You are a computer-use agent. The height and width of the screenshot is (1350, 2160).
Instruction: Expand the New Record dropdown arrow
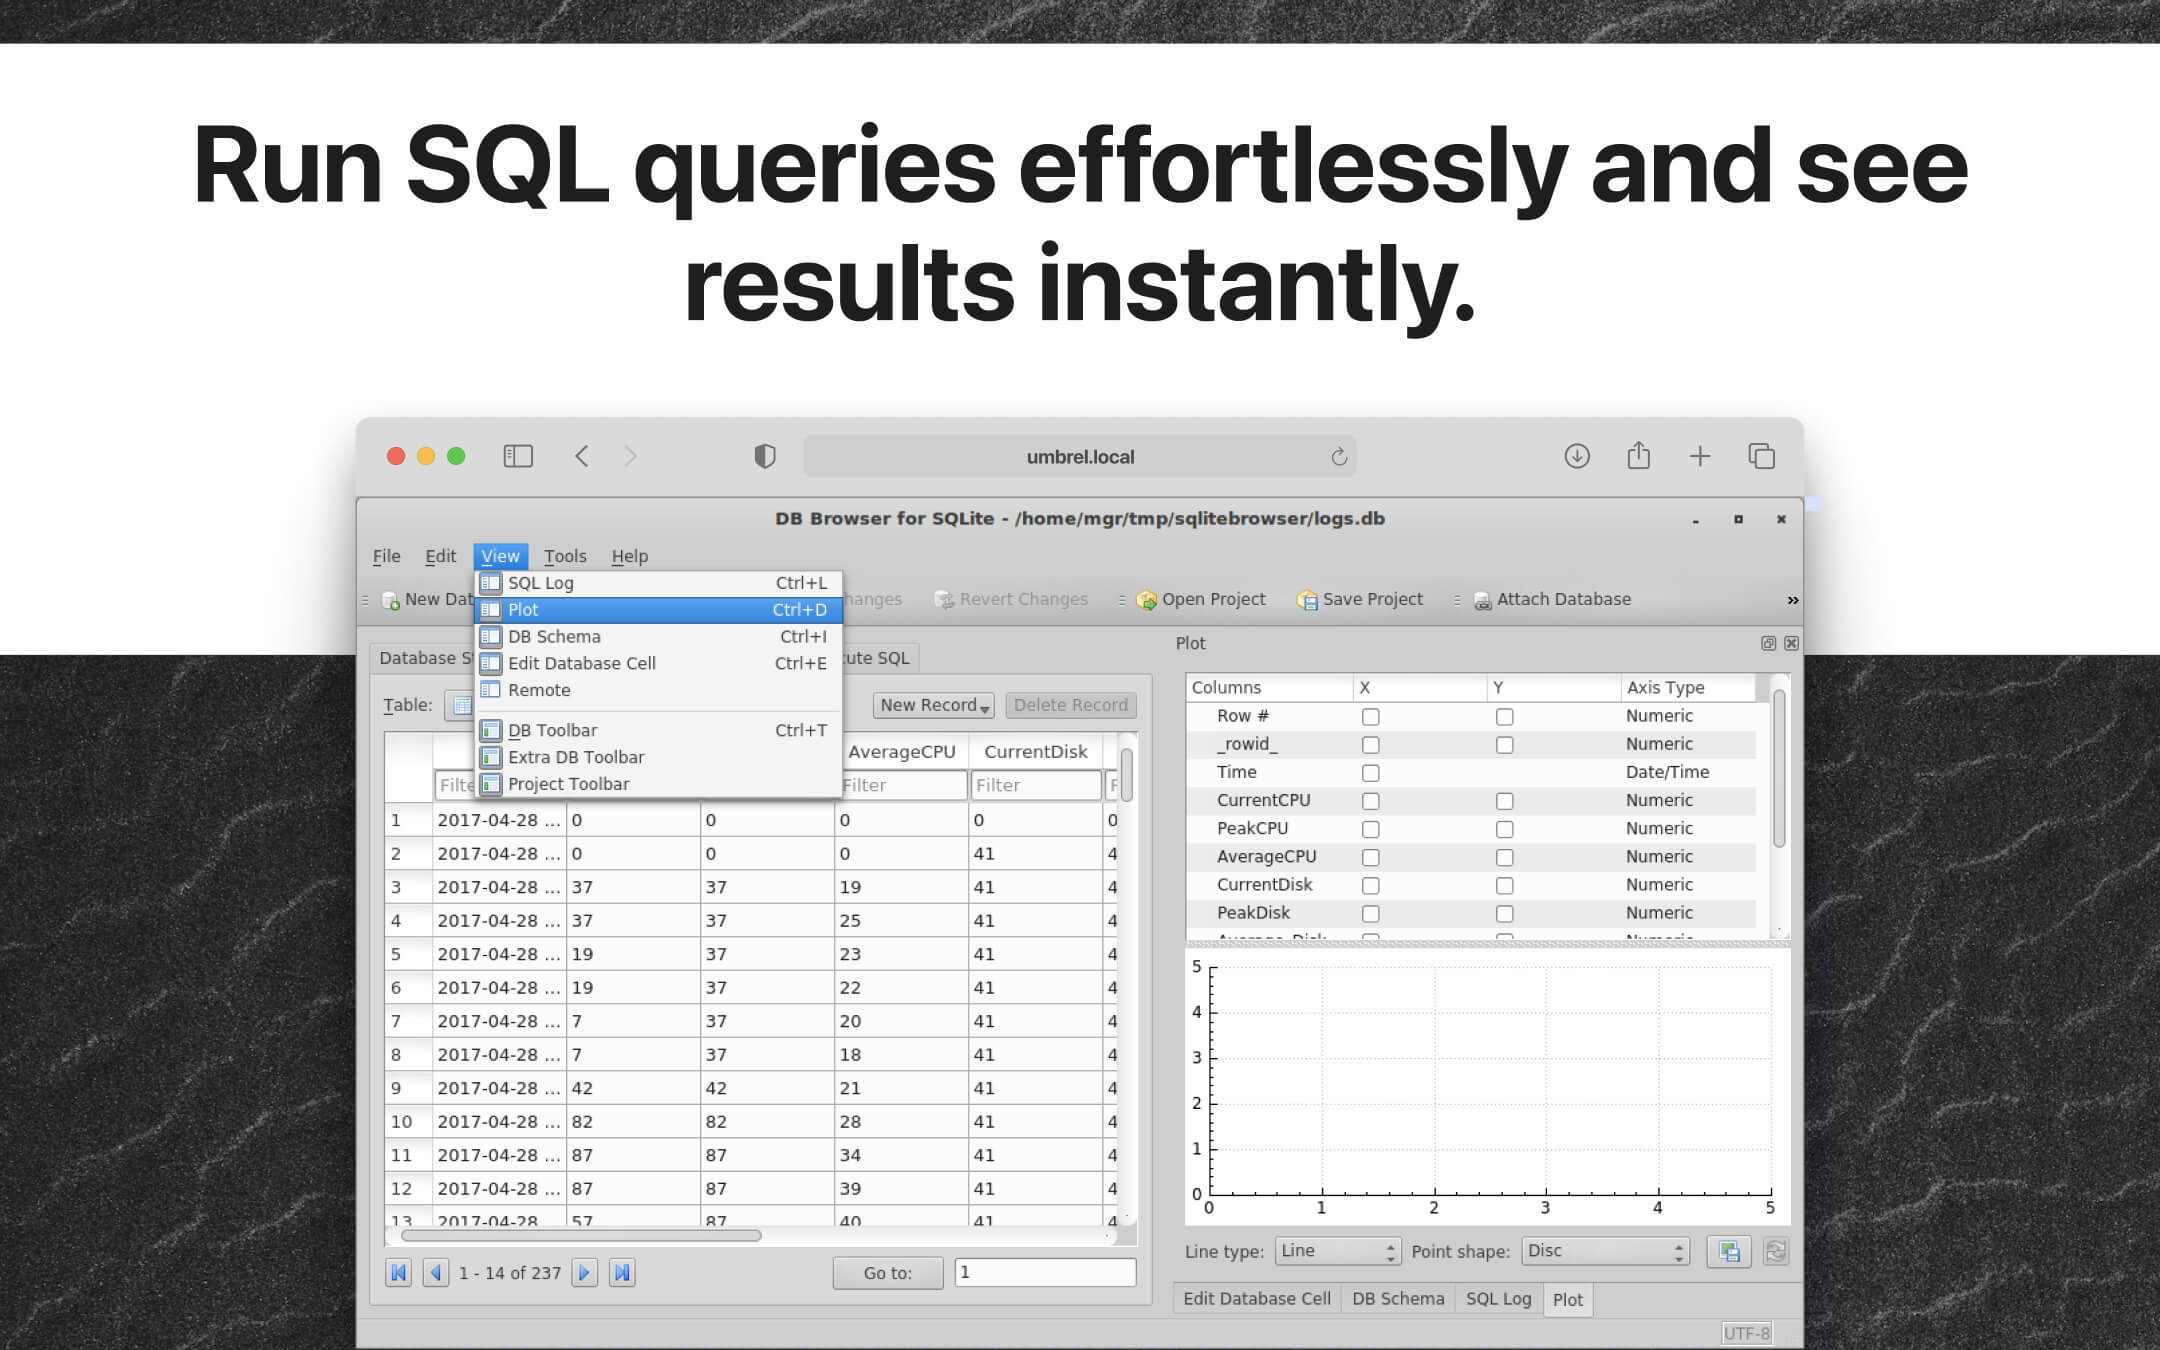985,707
